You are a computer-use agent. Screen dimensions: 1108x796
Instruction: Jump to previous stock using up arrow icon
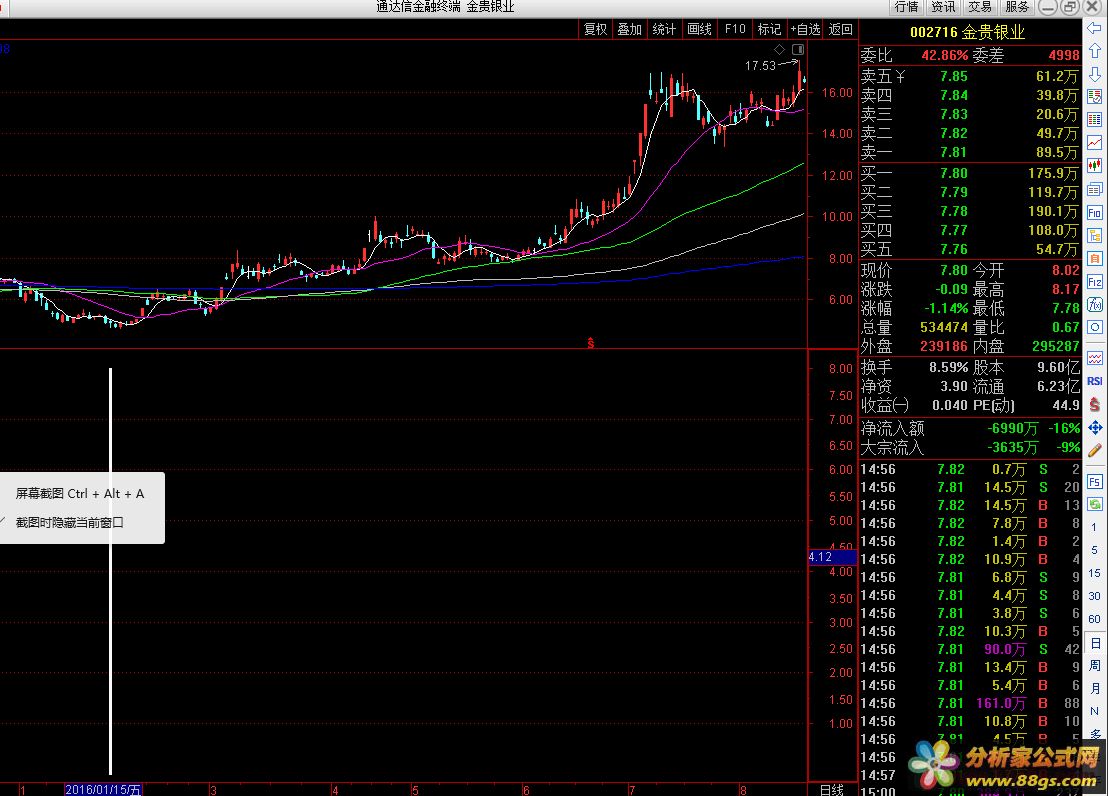pyautogui.click(x=1095, y=51)
